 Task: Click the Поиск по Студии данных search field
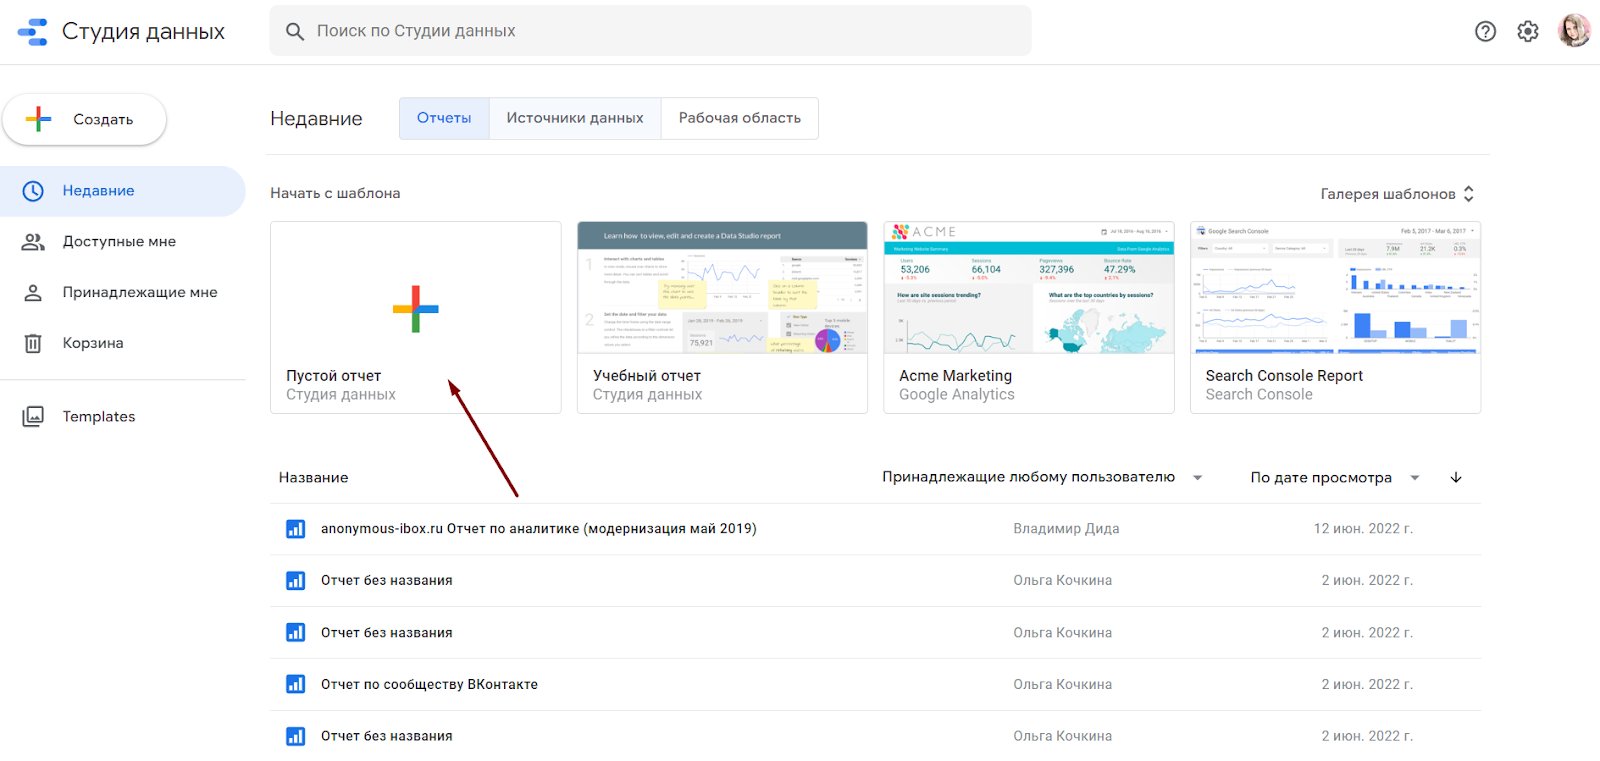tap(650, 31)
